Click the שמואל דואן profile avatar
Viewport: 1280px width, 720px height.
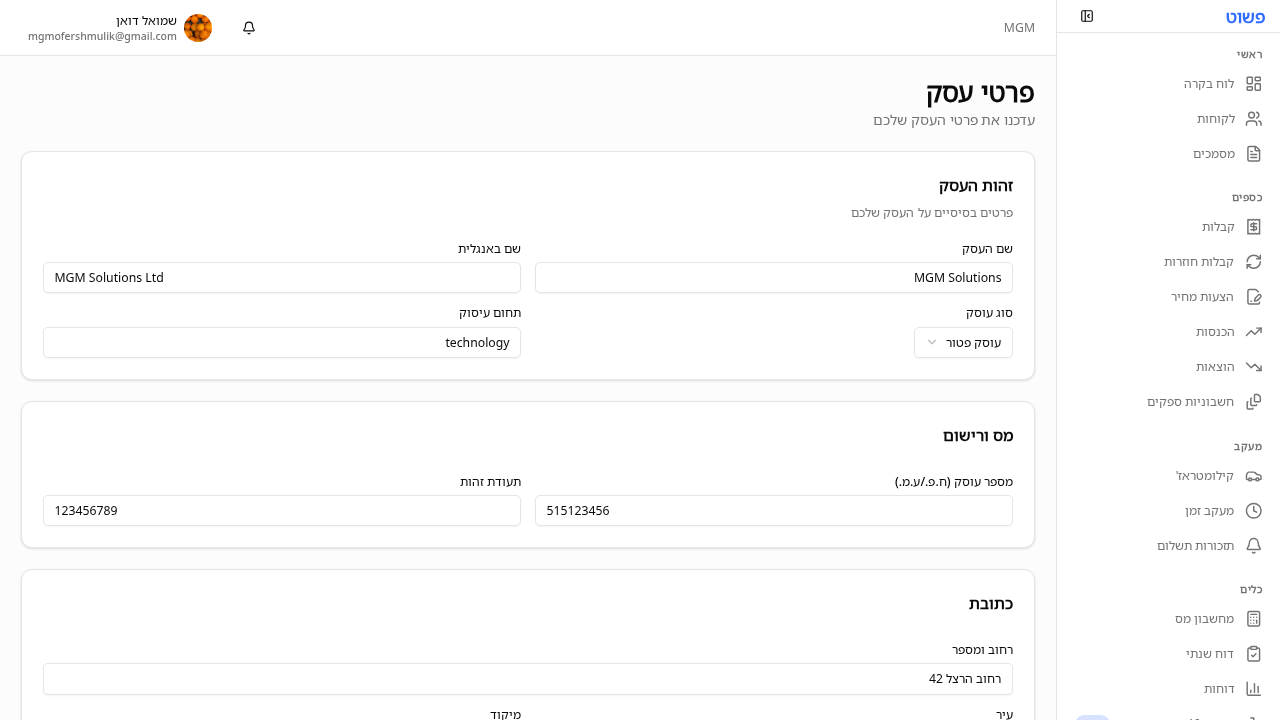click(x=198, y=28)
